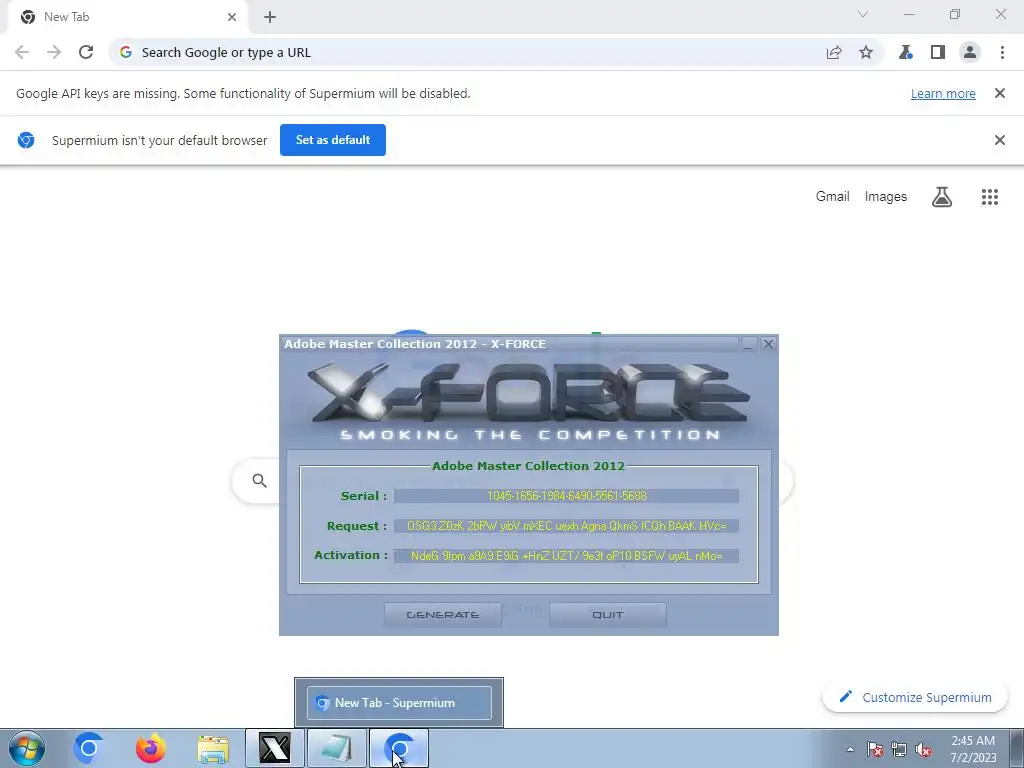Open the profile avatar menu
1024x768 pixels.
point(970,52)
